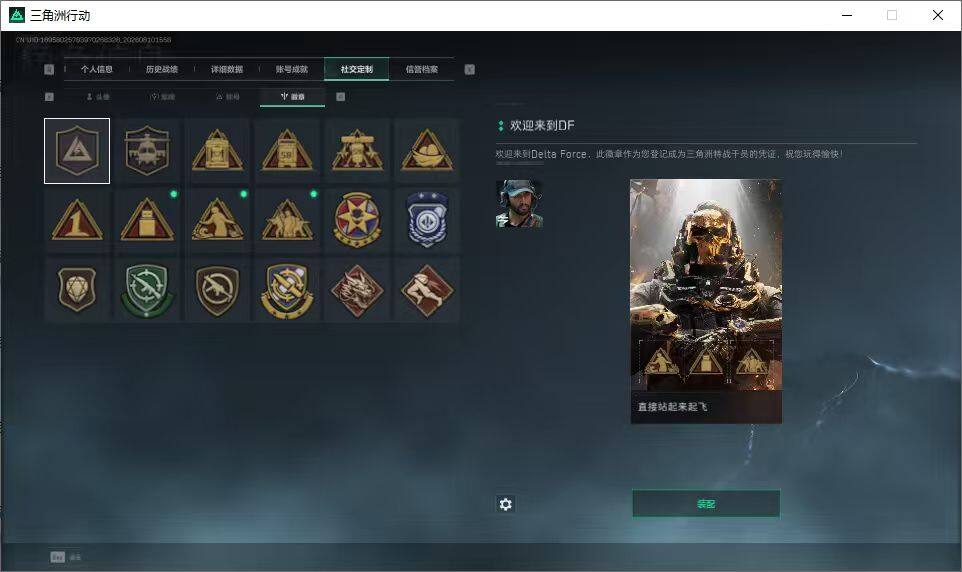Click the Esc return button at bottom left

(x=66, y=557)
